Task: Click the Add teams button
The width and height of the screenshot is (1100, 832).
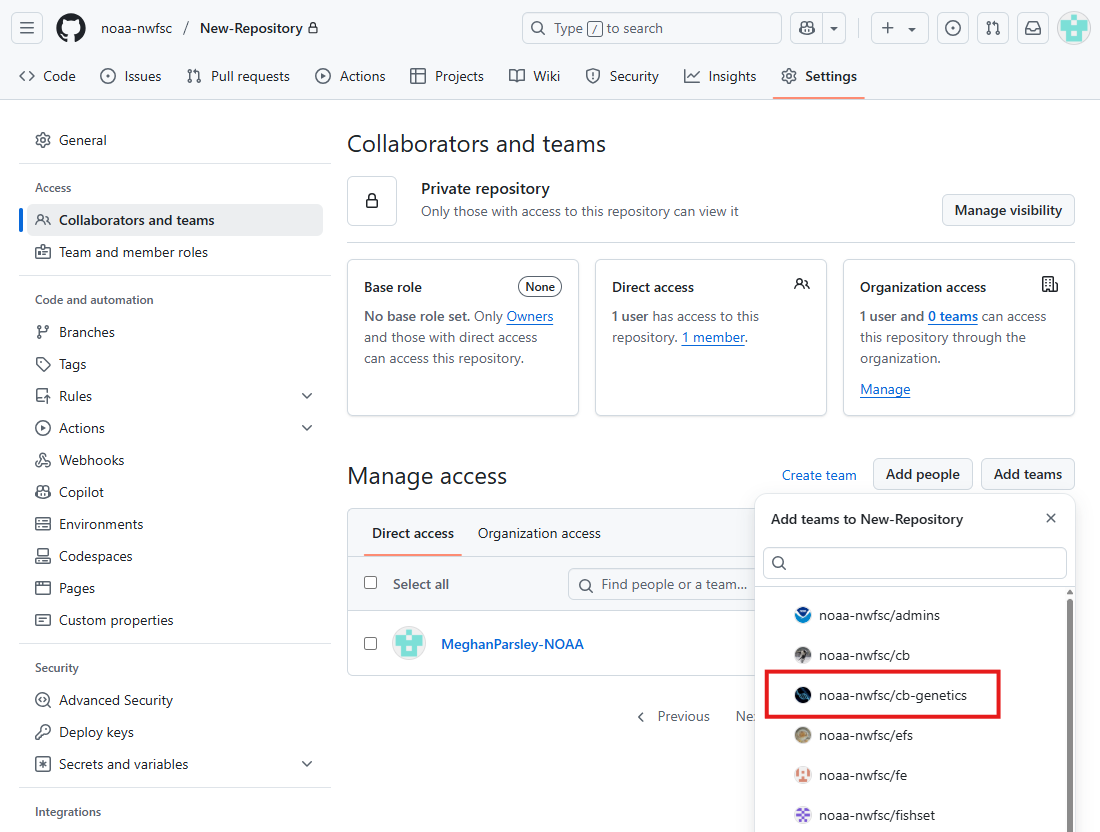Action: tap(1028, 474)
